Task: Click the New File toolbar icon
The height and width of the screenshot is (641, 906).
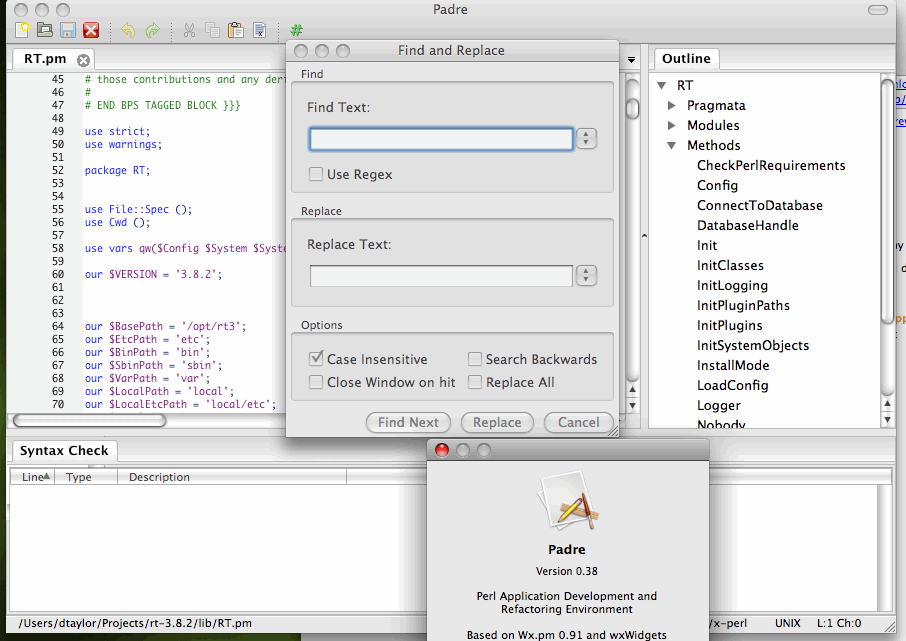Action: coord(21,30)
